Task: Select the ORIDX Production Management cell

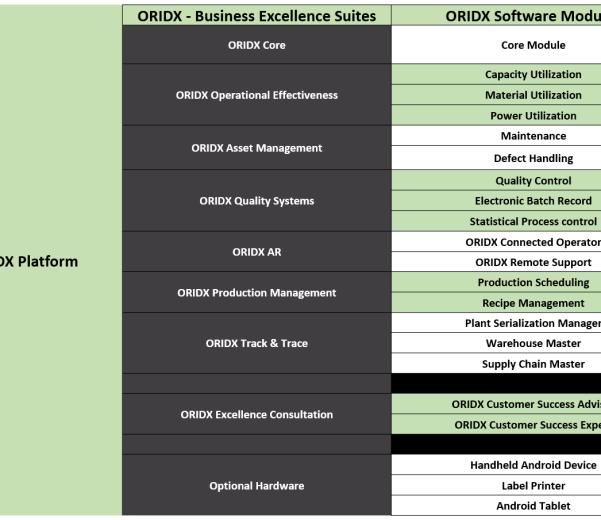Action: (256, 293)
